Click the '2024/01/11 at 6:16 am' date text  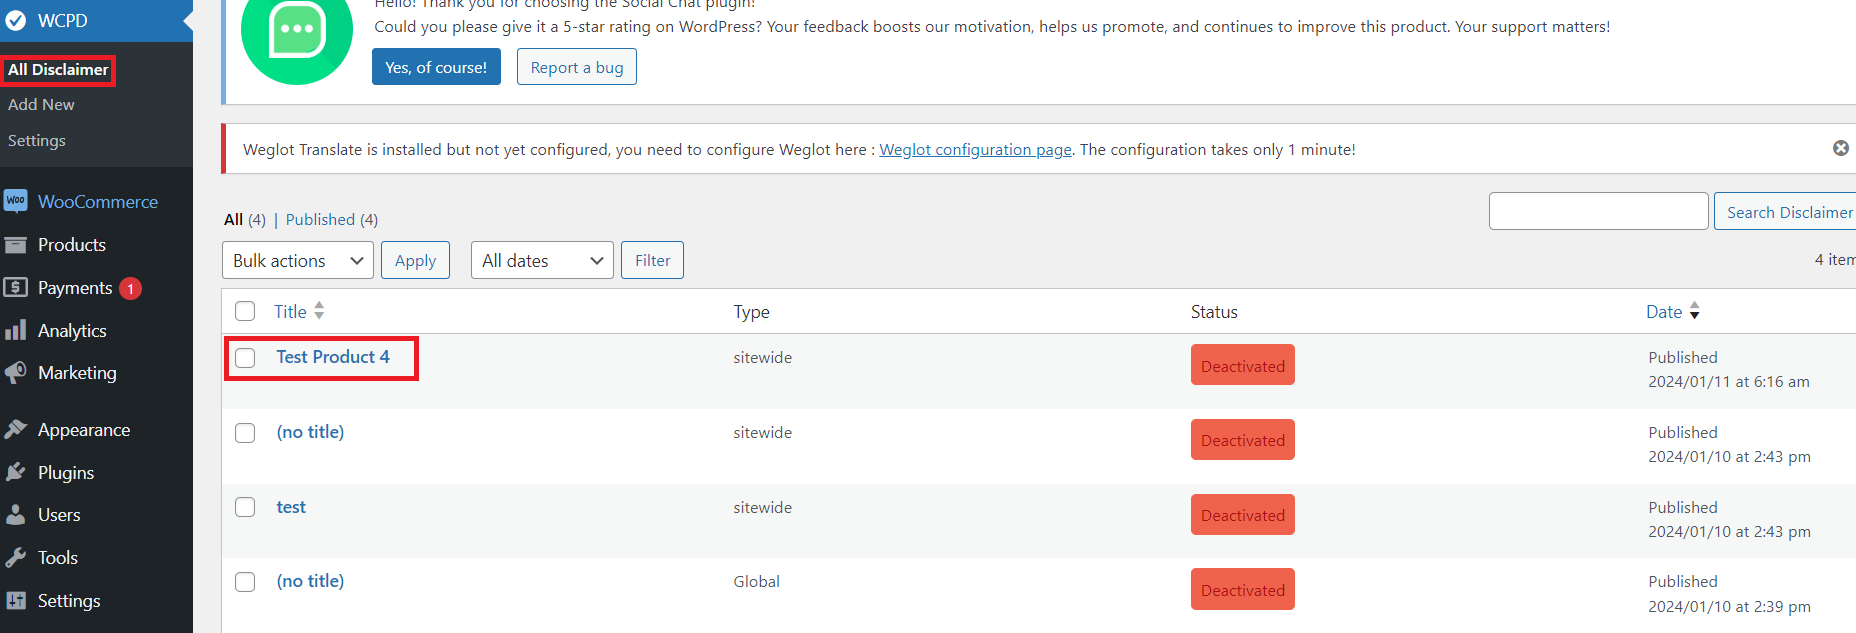pyautogui.click(x=1729, y=382)
